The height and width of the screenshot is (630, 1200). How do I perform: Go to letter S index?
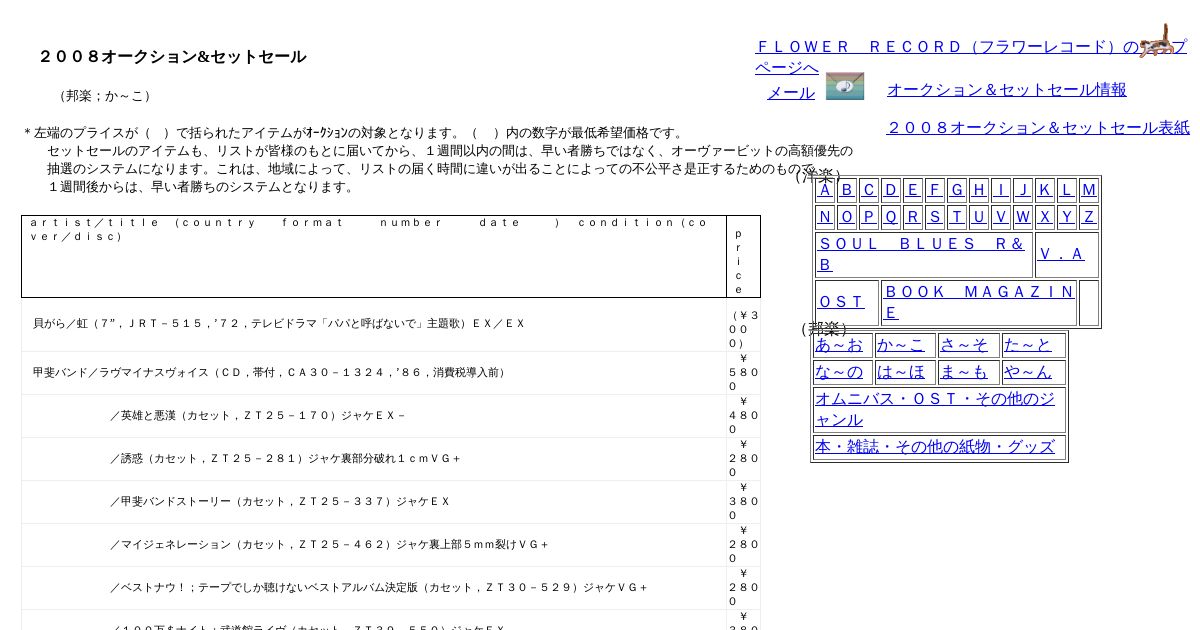pos(935,217)
